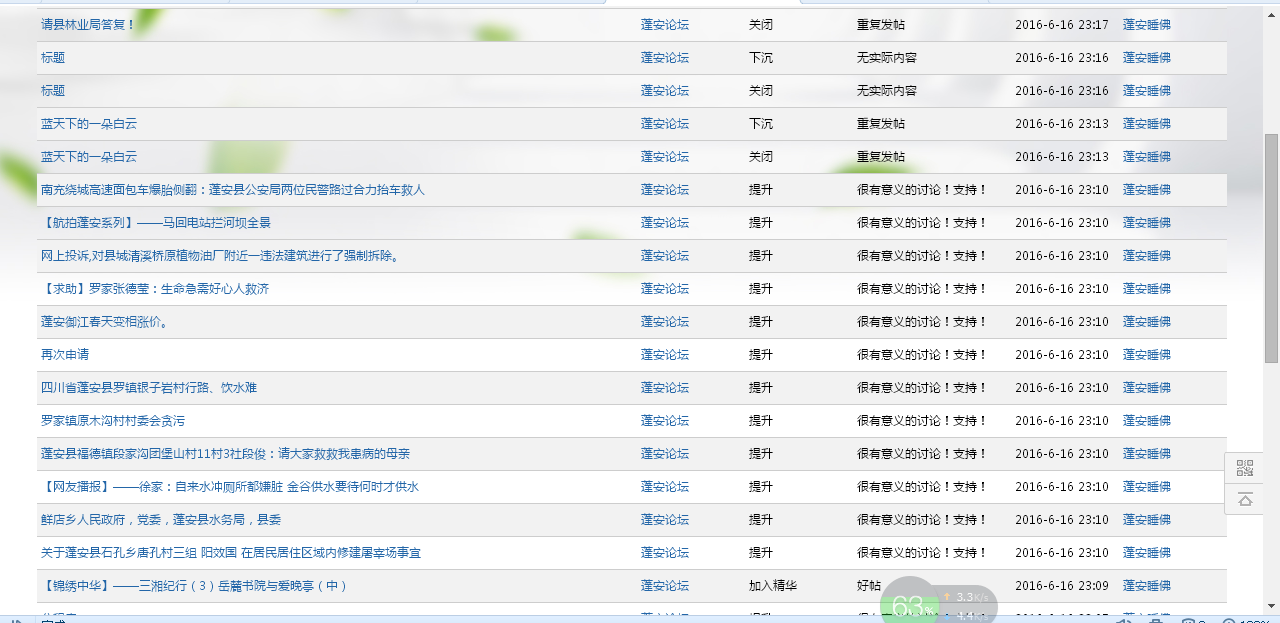Click operator 蓬安睡佛 in the 23:09 row
The height and width of the screenshot is (623, 1280).
1146,586
